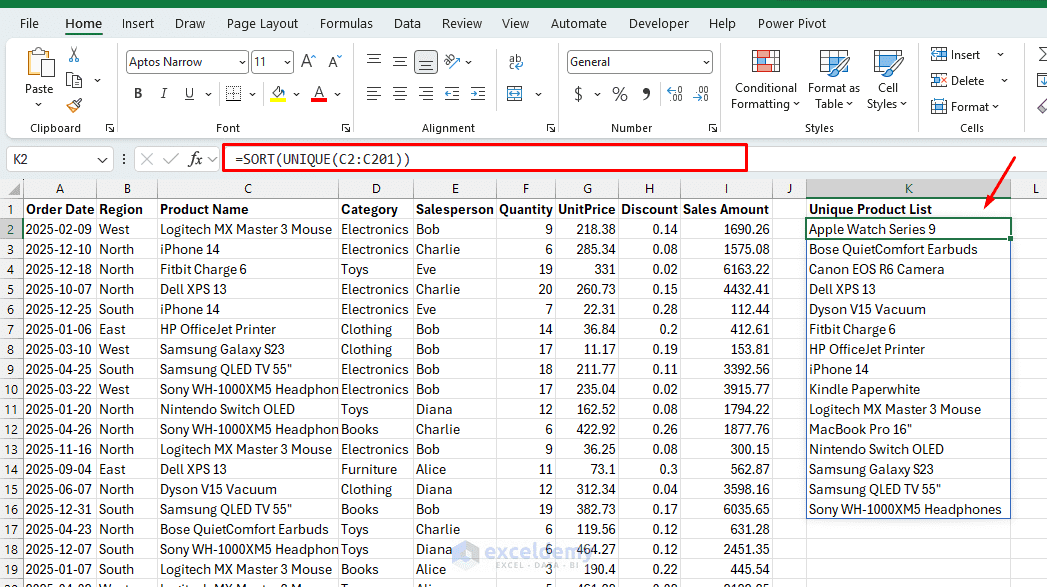Click the formula bar Enter checkmark
Image resolution: width=1047 pixels, height=587 pixels.
click(171, 159)
